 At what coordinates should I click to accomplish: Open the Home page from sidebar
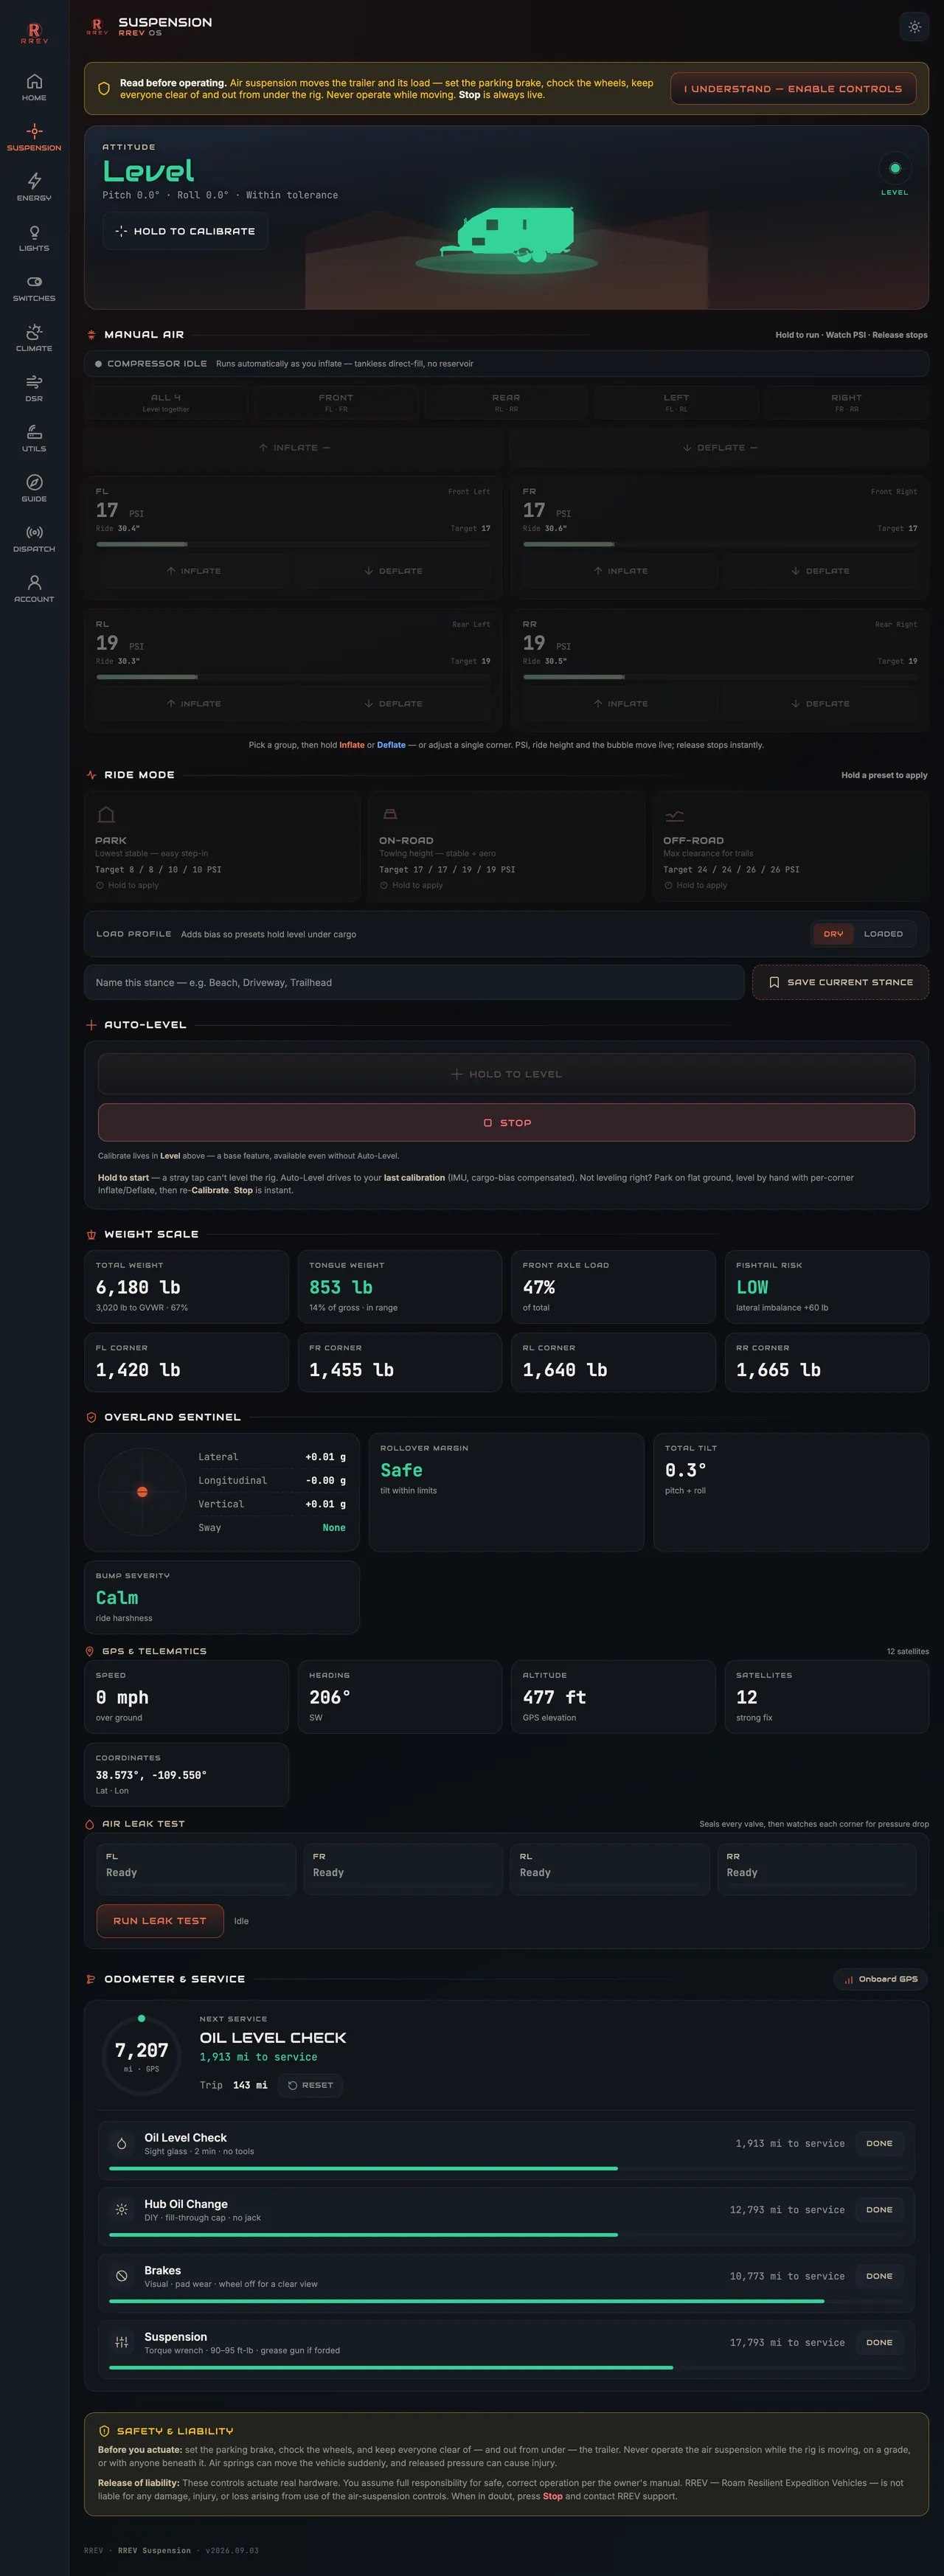point(34,87)
